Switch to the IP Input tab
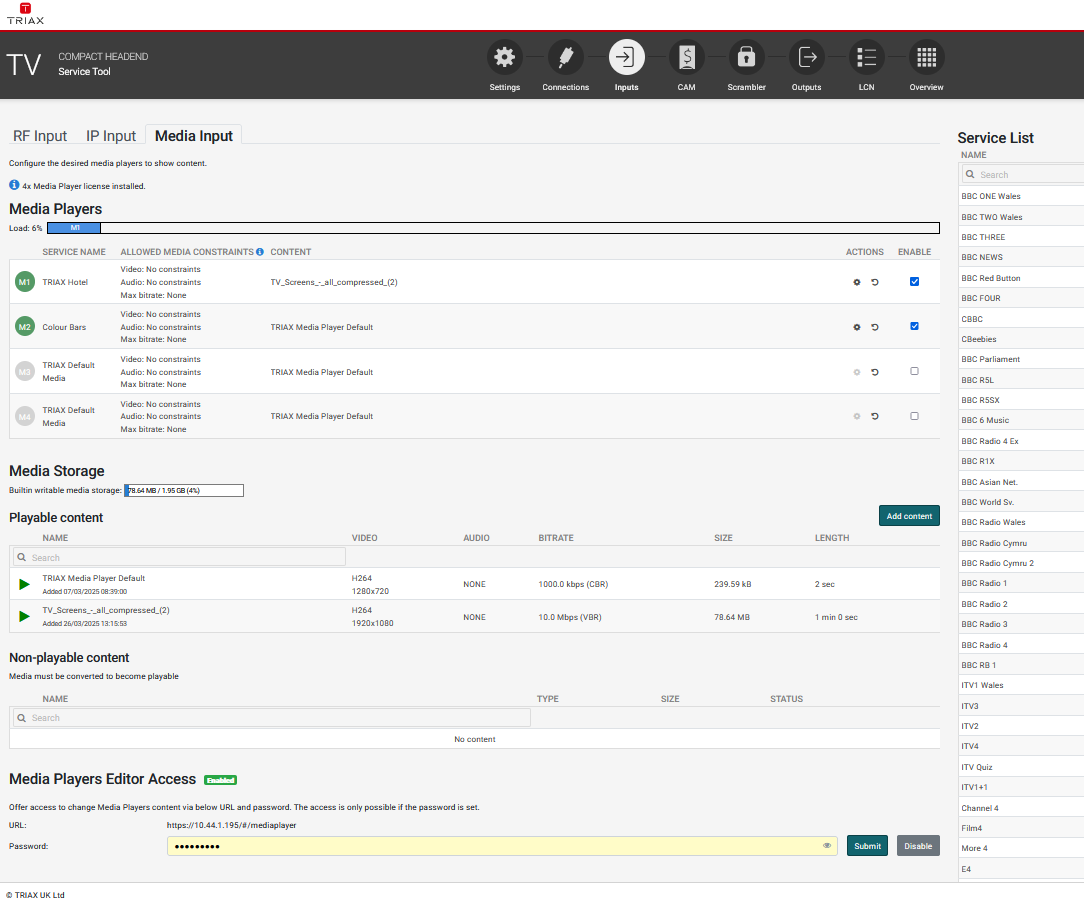1084x907 pixels. tap(111, 136)
